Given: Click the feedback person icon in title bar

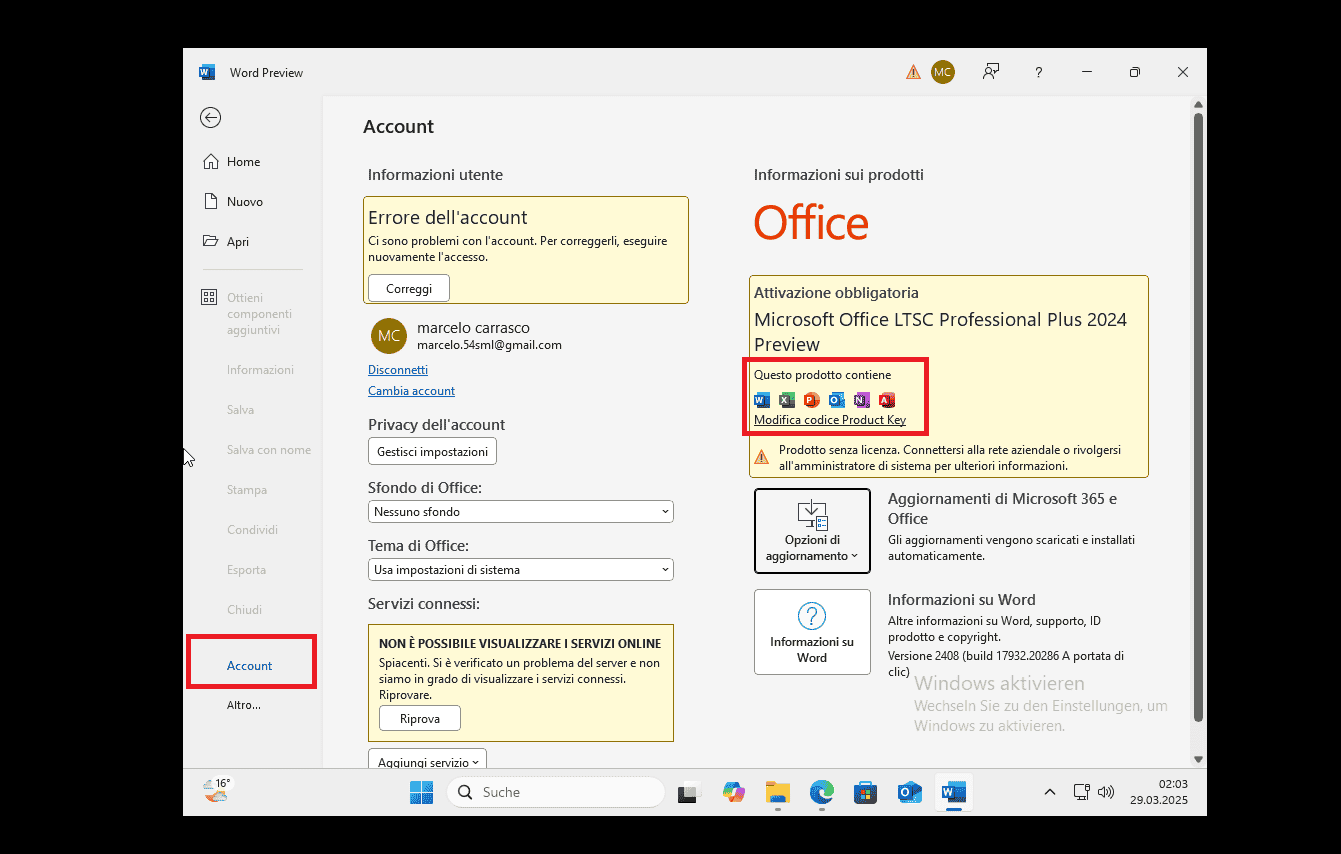Looking at the screenshot, I should point(991,72).
